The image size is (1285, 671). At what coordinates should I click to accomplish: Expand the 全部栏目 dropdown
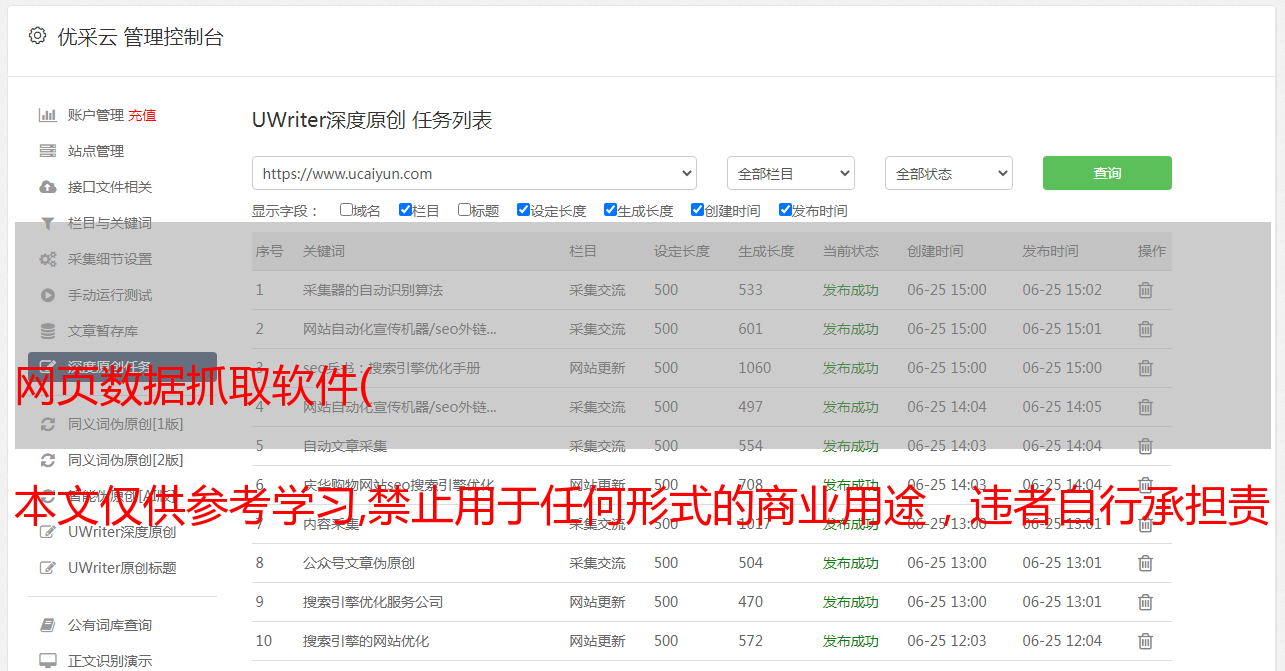pyautogui.click(x=790, y=173)
